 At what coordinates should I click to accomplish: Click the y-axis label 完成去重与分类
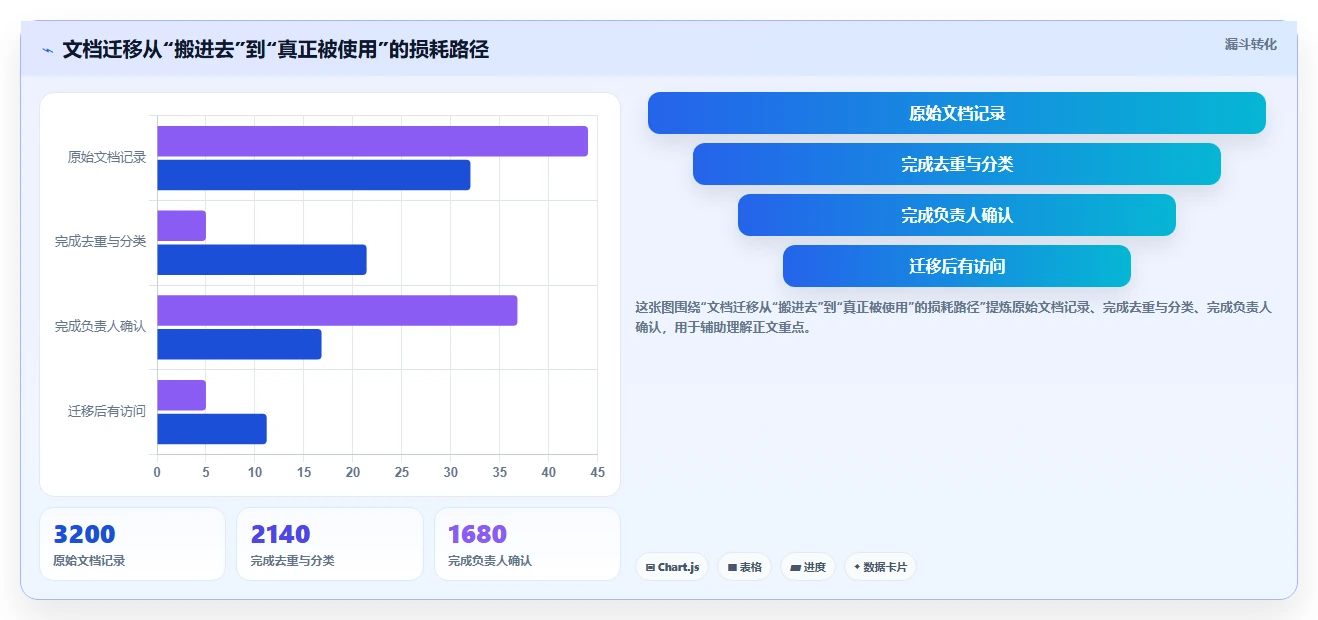101,242
